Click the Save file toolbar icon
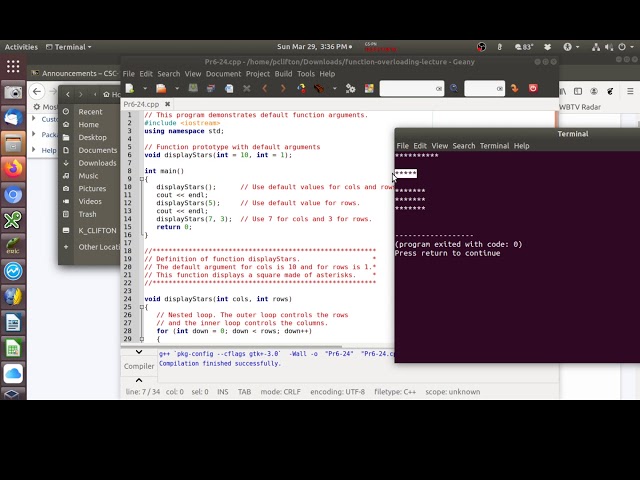The height and width of the screenshot is (480, 640). 193,88
